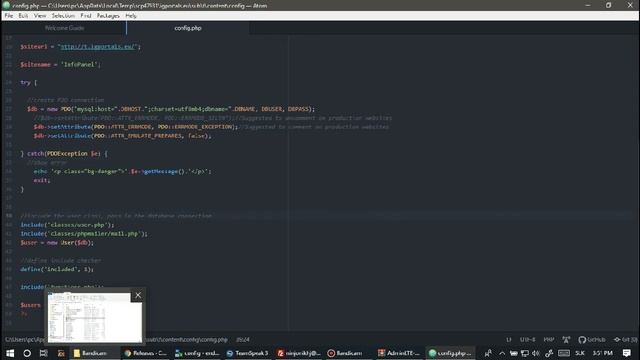This screenshot has height=360, width=640.
Task: Open the pinned app next to Task View
Action: 61,353
